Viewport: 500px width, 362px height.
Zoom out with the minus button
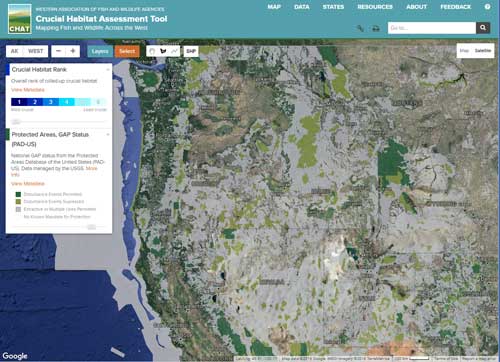pyautogui.click(x=59, y=51)
